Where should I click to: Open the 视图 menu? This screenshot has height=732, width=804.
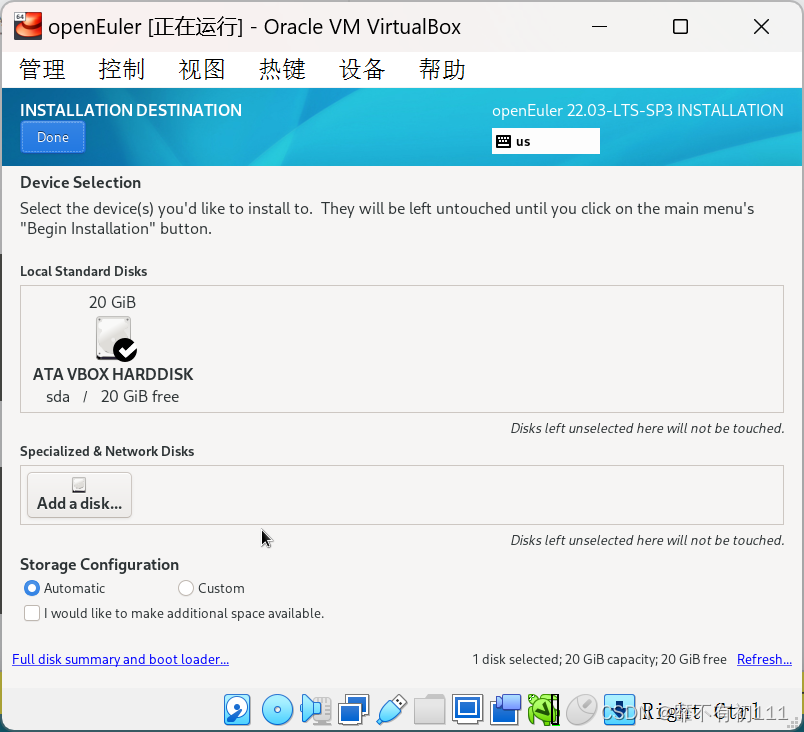[x=202, y=69]
